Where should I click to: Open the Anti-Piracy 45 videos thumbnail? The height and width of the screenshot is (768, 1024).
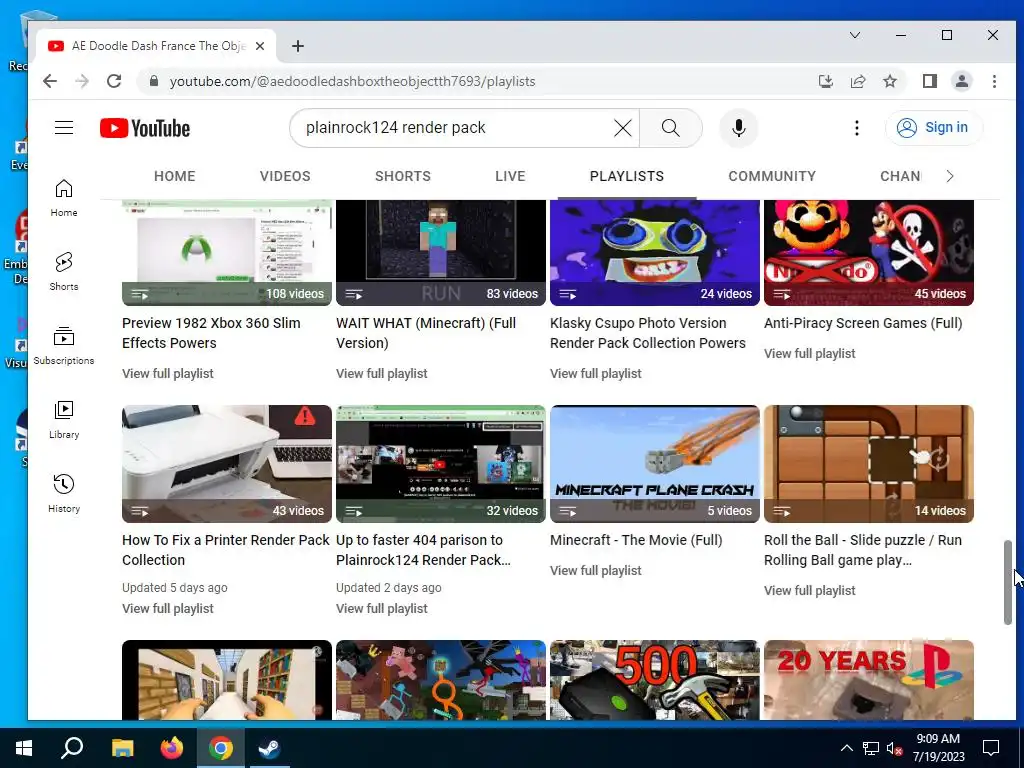869,253
